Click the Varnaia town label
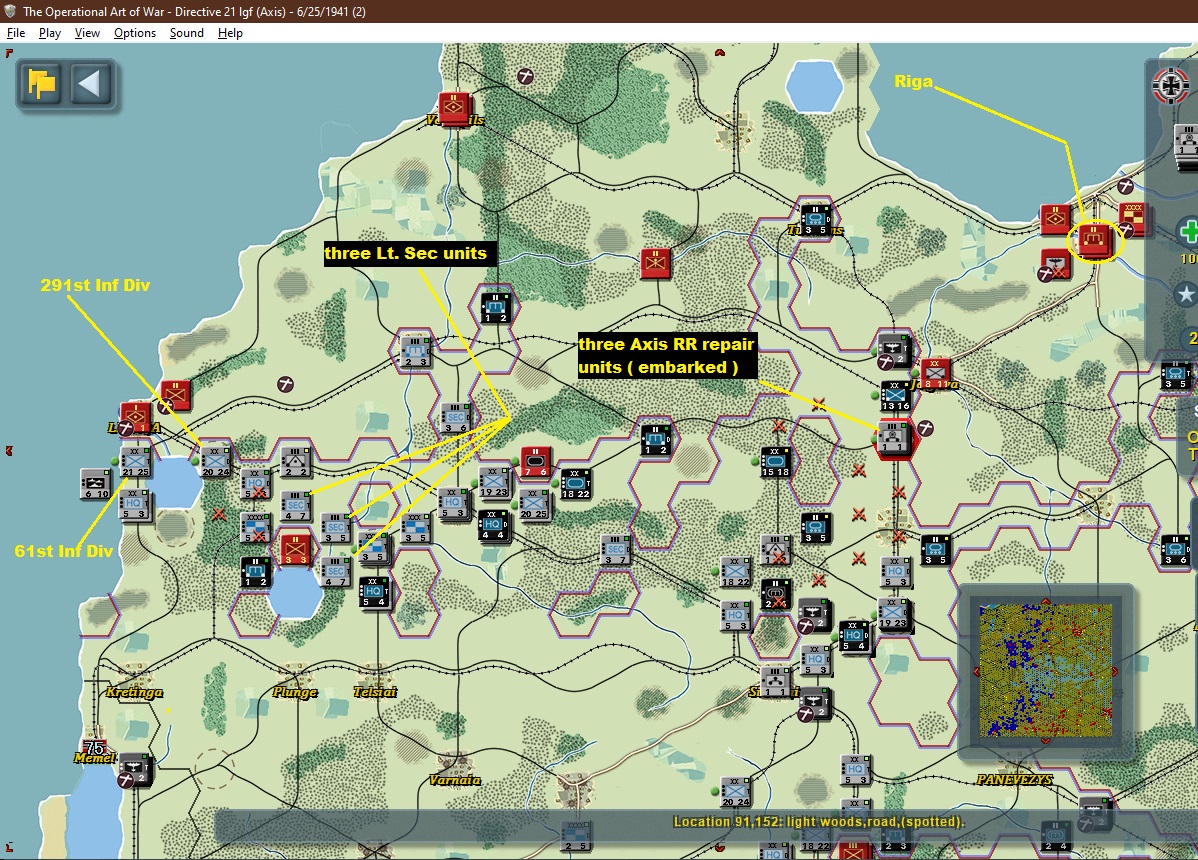 coord(455,780)
